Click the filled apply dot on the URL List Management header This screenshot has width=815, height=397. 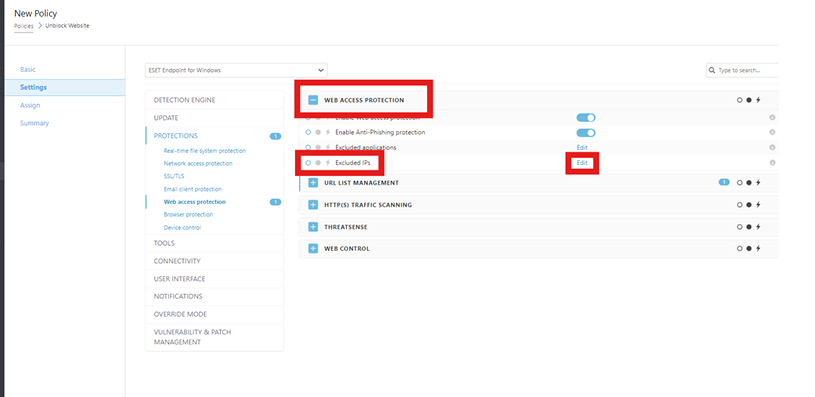pyautogui.click(x=749, y=182)
